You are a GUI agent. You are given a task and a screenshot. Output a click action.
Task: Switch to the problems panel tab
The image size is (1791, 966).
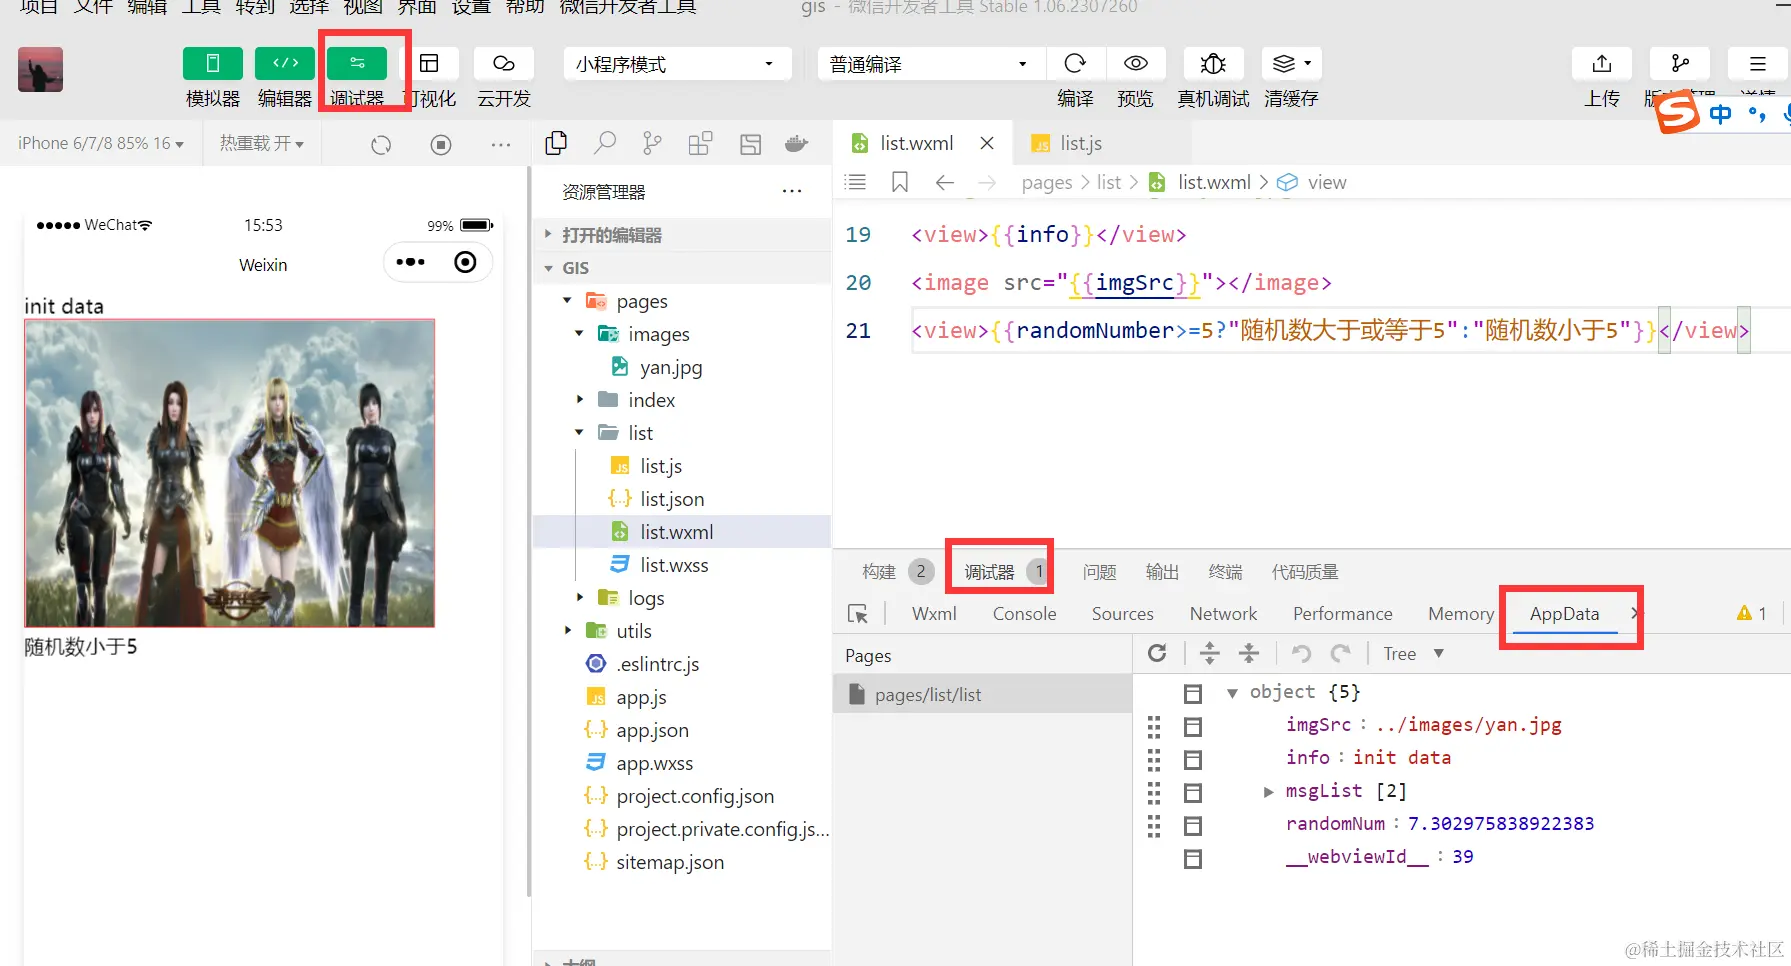click(x=1099, y=572)
